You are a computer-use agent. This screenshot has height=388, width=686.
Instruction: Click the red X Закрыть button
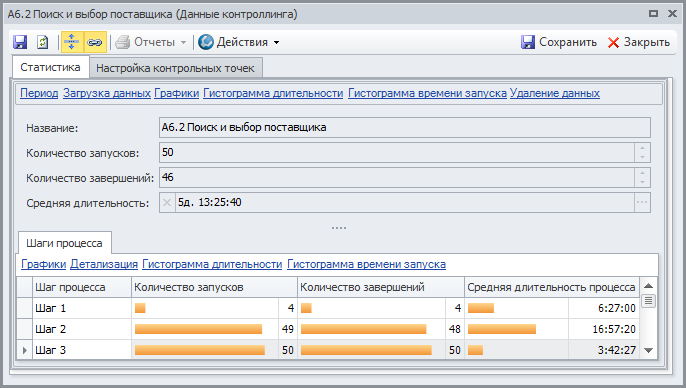[x=638, y=42]
